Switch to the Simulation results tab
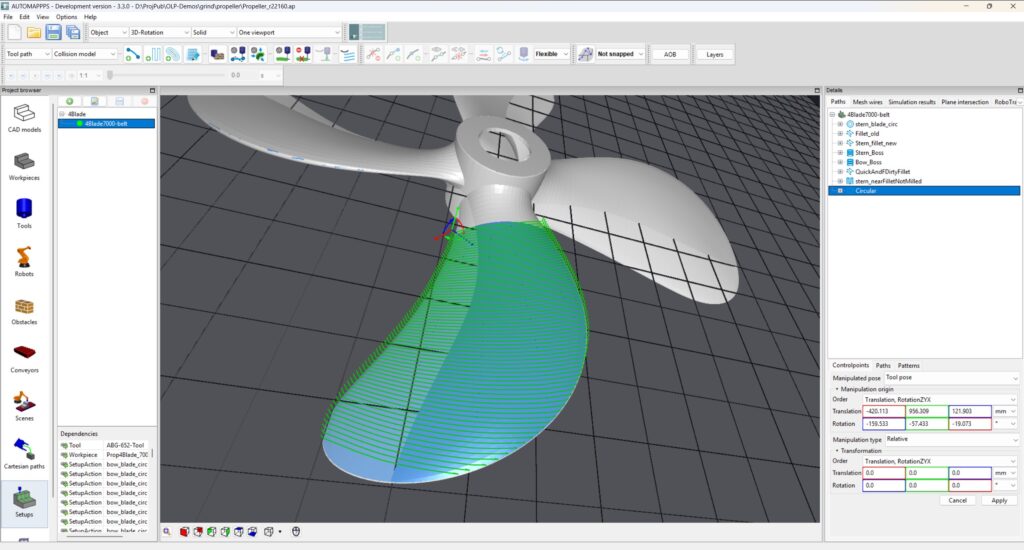 point(912,102)
